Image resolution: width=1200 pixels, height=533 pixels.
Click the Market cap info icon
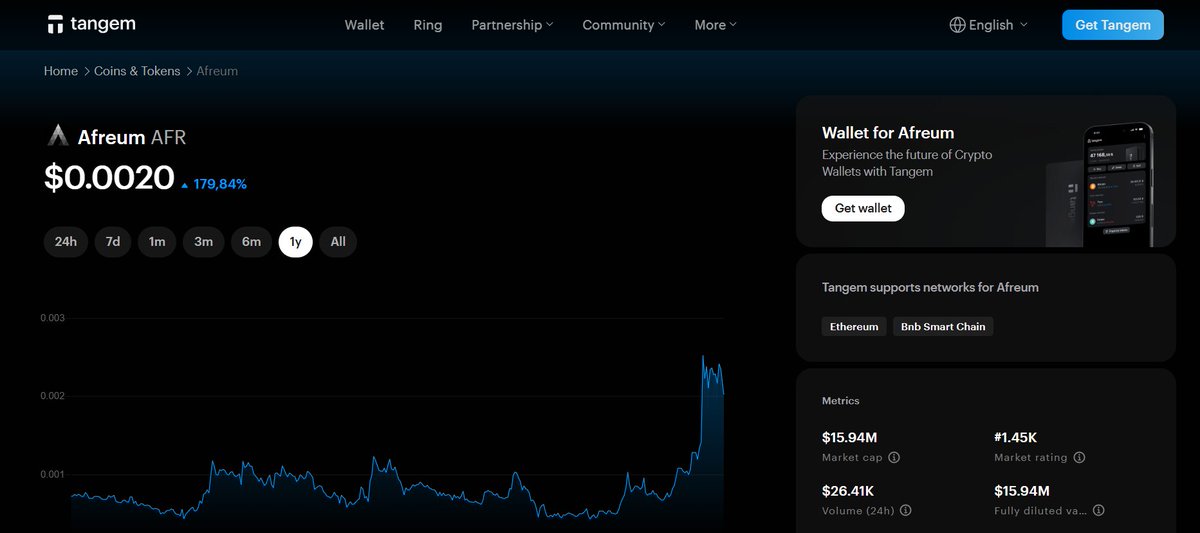click(894, 457)
